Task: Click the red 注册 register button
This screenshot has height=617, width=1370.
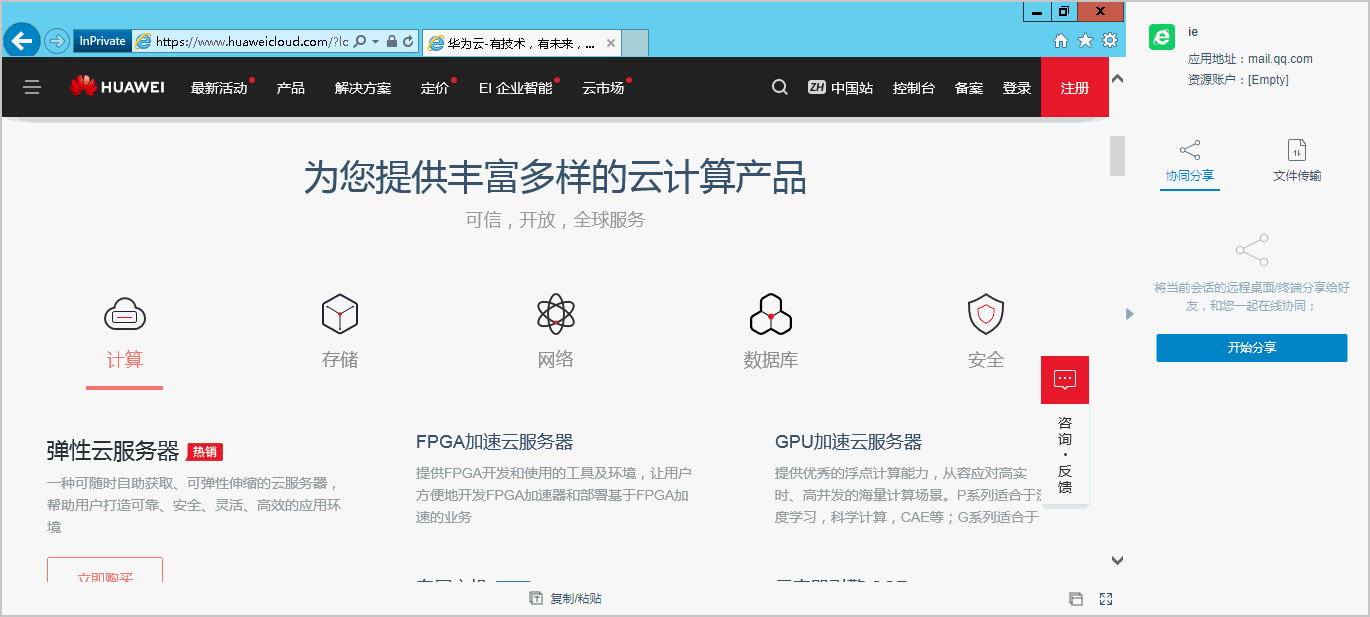Action: pyautogui.click(x=1075, y=88)
